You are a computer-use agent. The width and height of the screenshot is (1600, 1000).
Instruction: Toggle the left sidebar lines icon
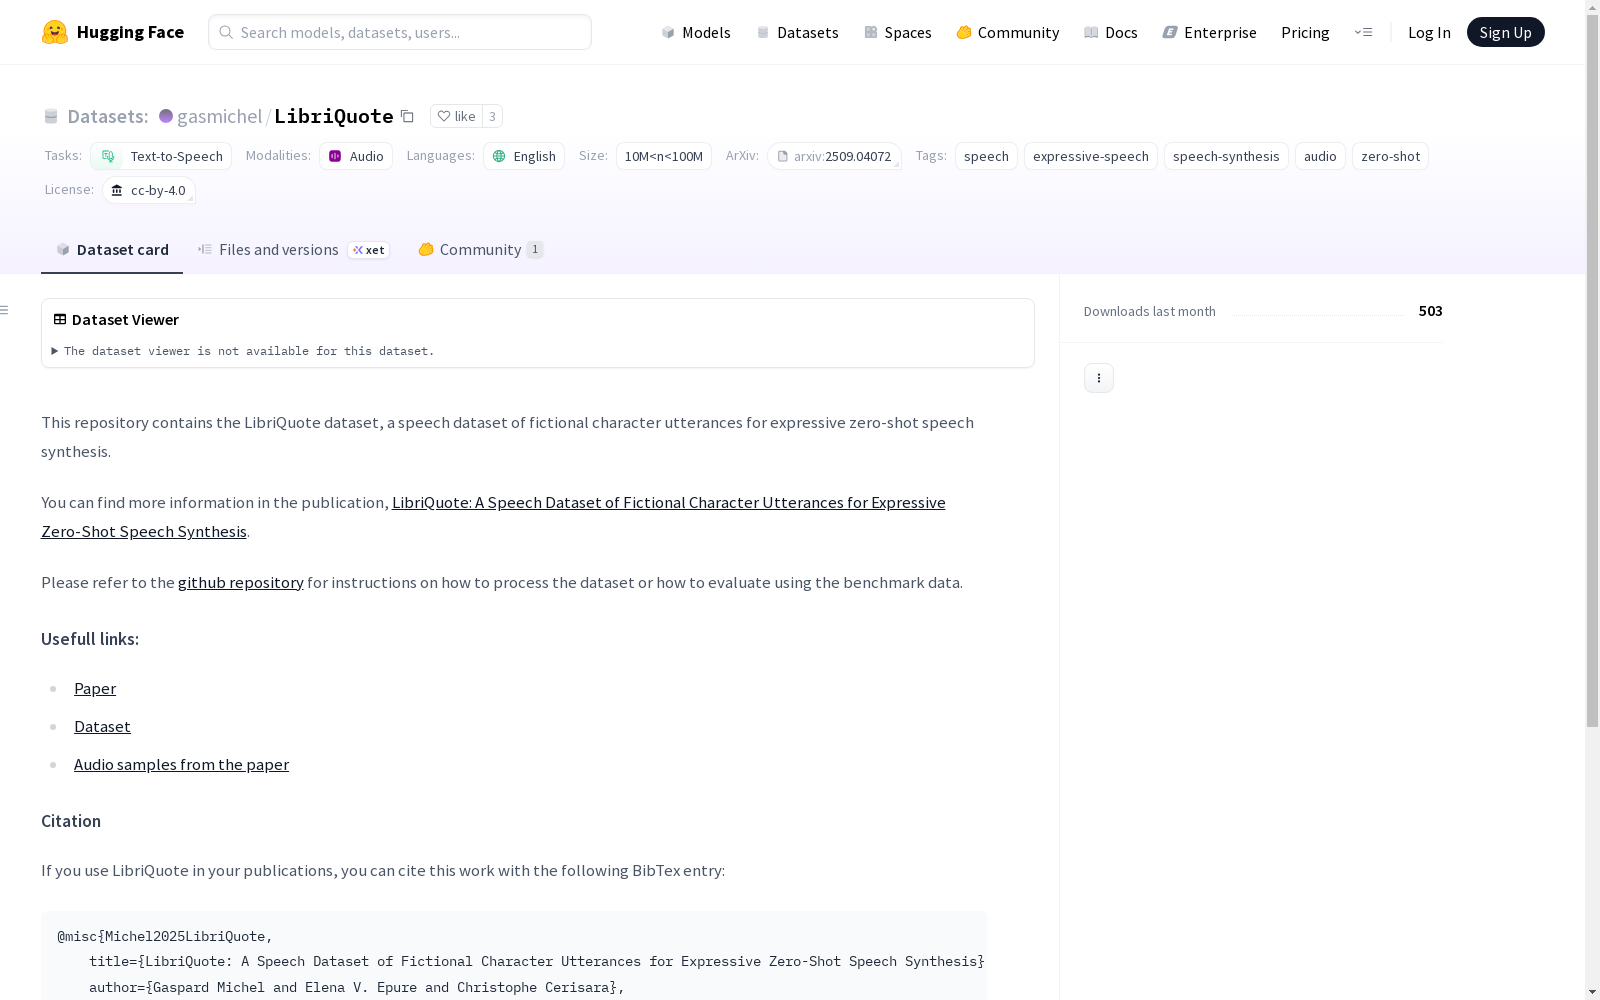(4, 310)
